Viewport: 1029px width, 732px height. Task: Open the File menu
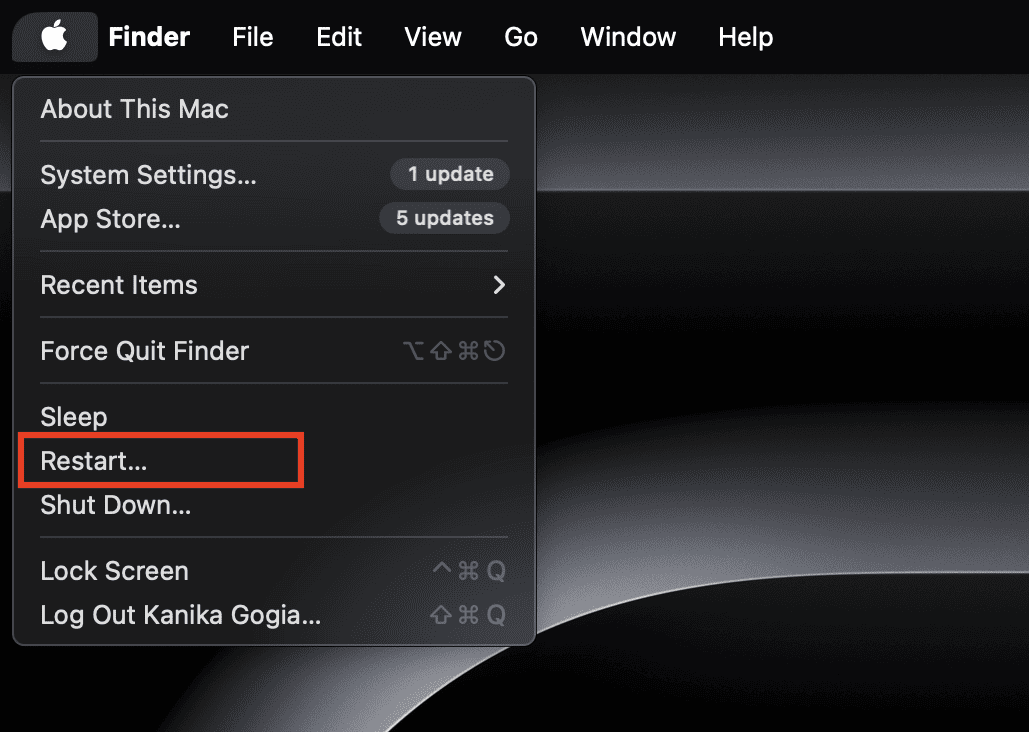click(x=252, y=37)
